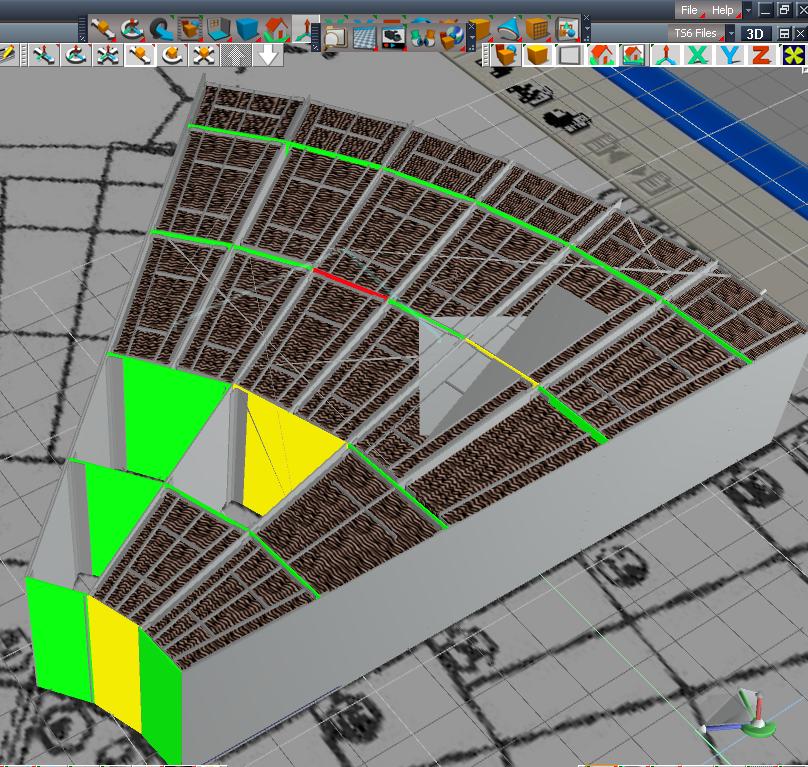This screenshot has height=767, width=808.
Task: Click the TS6 Files button
Action: pos(696,34)
